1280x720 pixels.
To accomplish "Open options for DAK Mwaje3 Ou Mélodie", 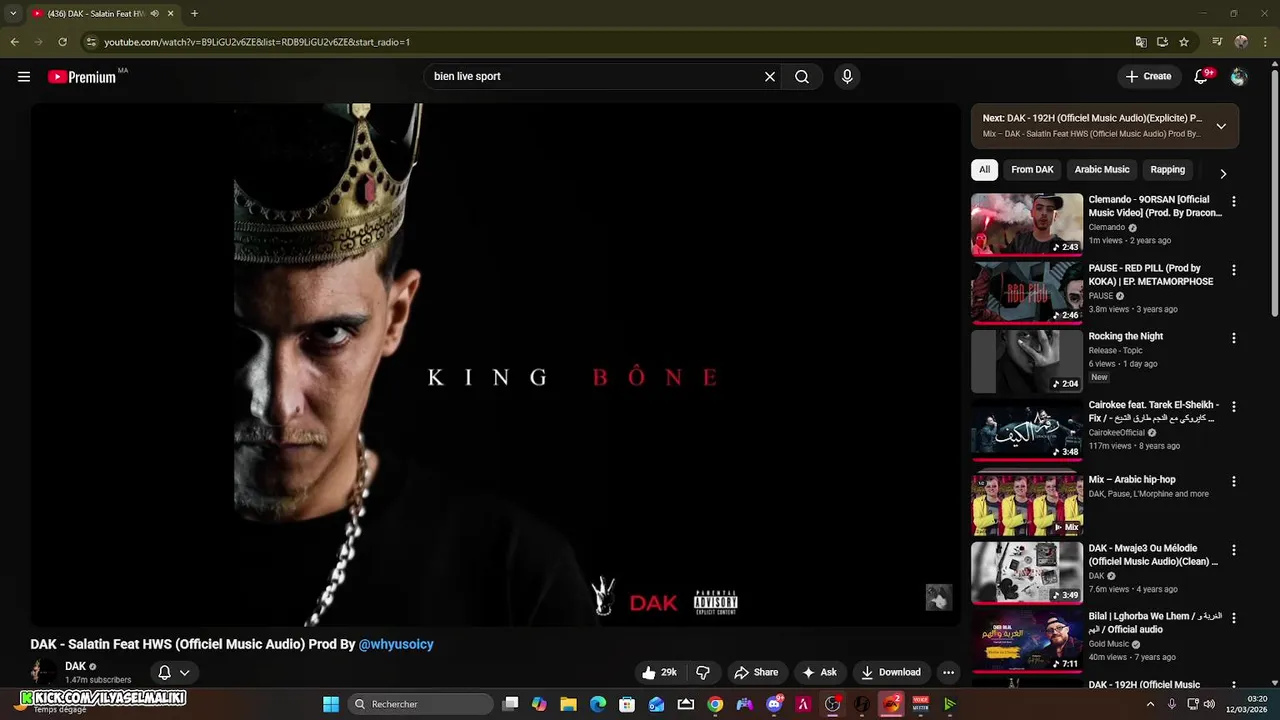I will (1233, 550).
